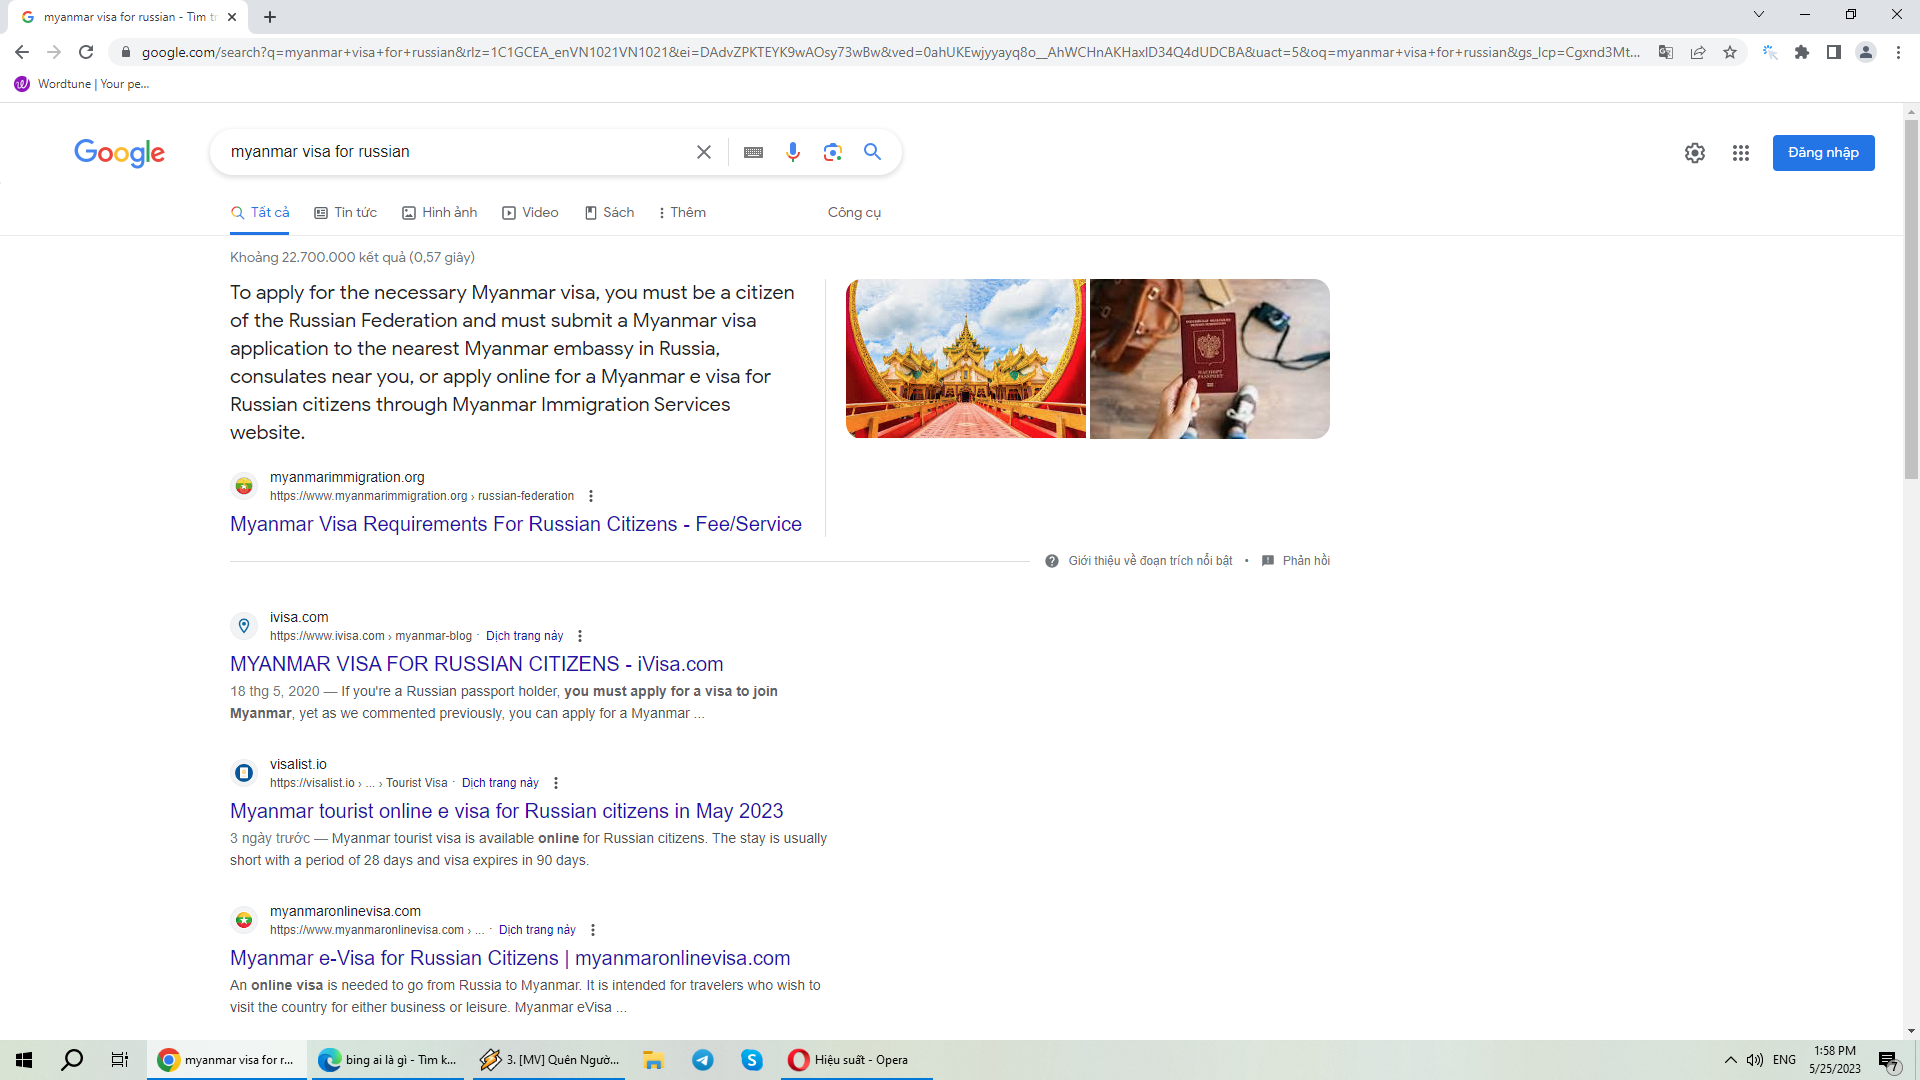Viewport: 1920px width, 1080px height.
Task: Focus the Google search input field
Action: coord(455,152)
